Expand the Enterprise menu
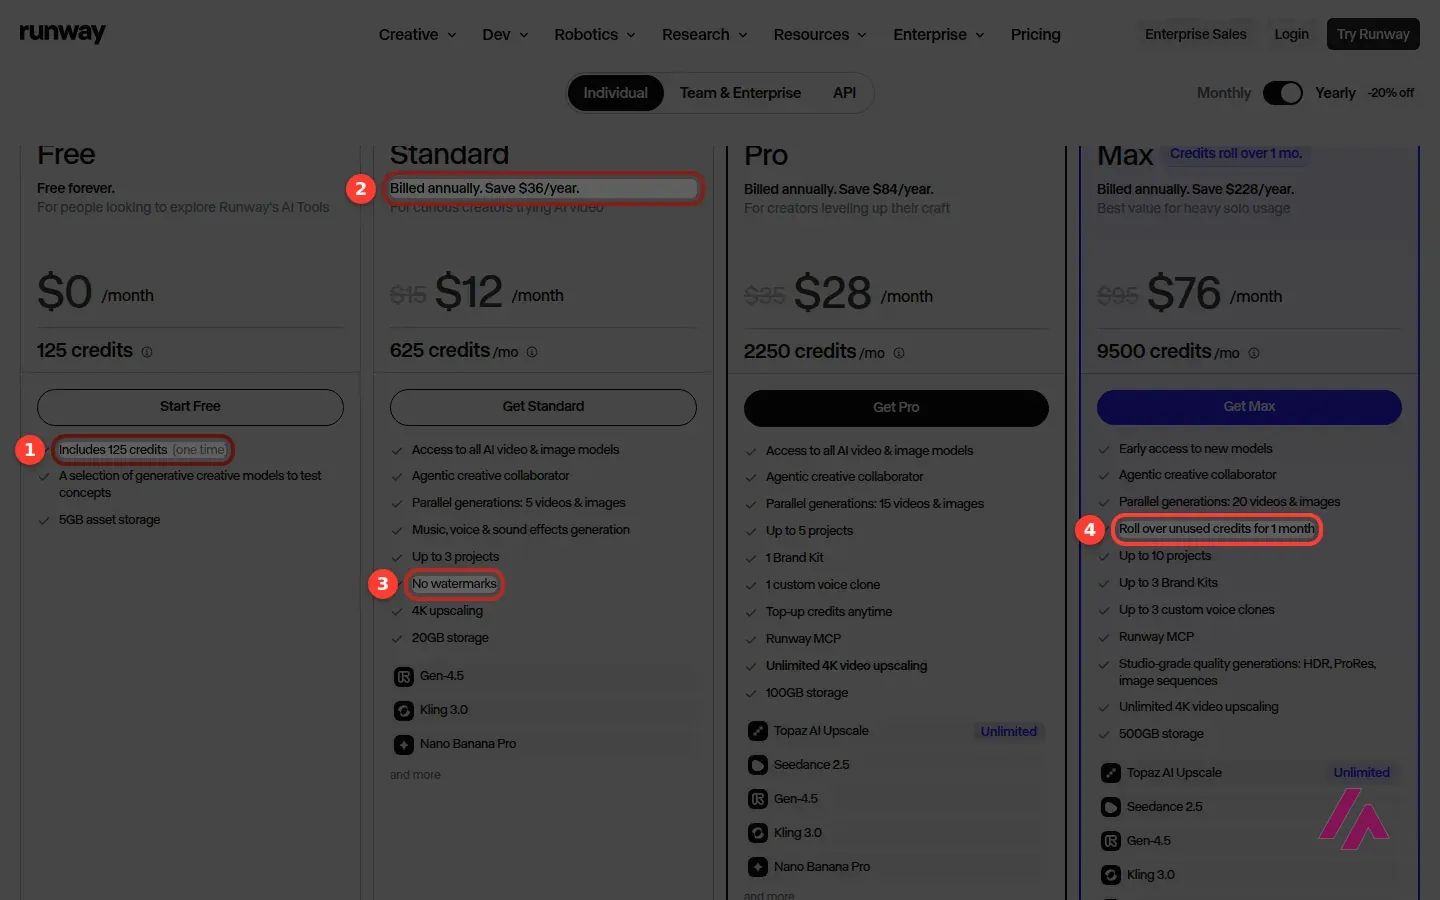This screenshot has width=1440, height=900. click(939, 34)
